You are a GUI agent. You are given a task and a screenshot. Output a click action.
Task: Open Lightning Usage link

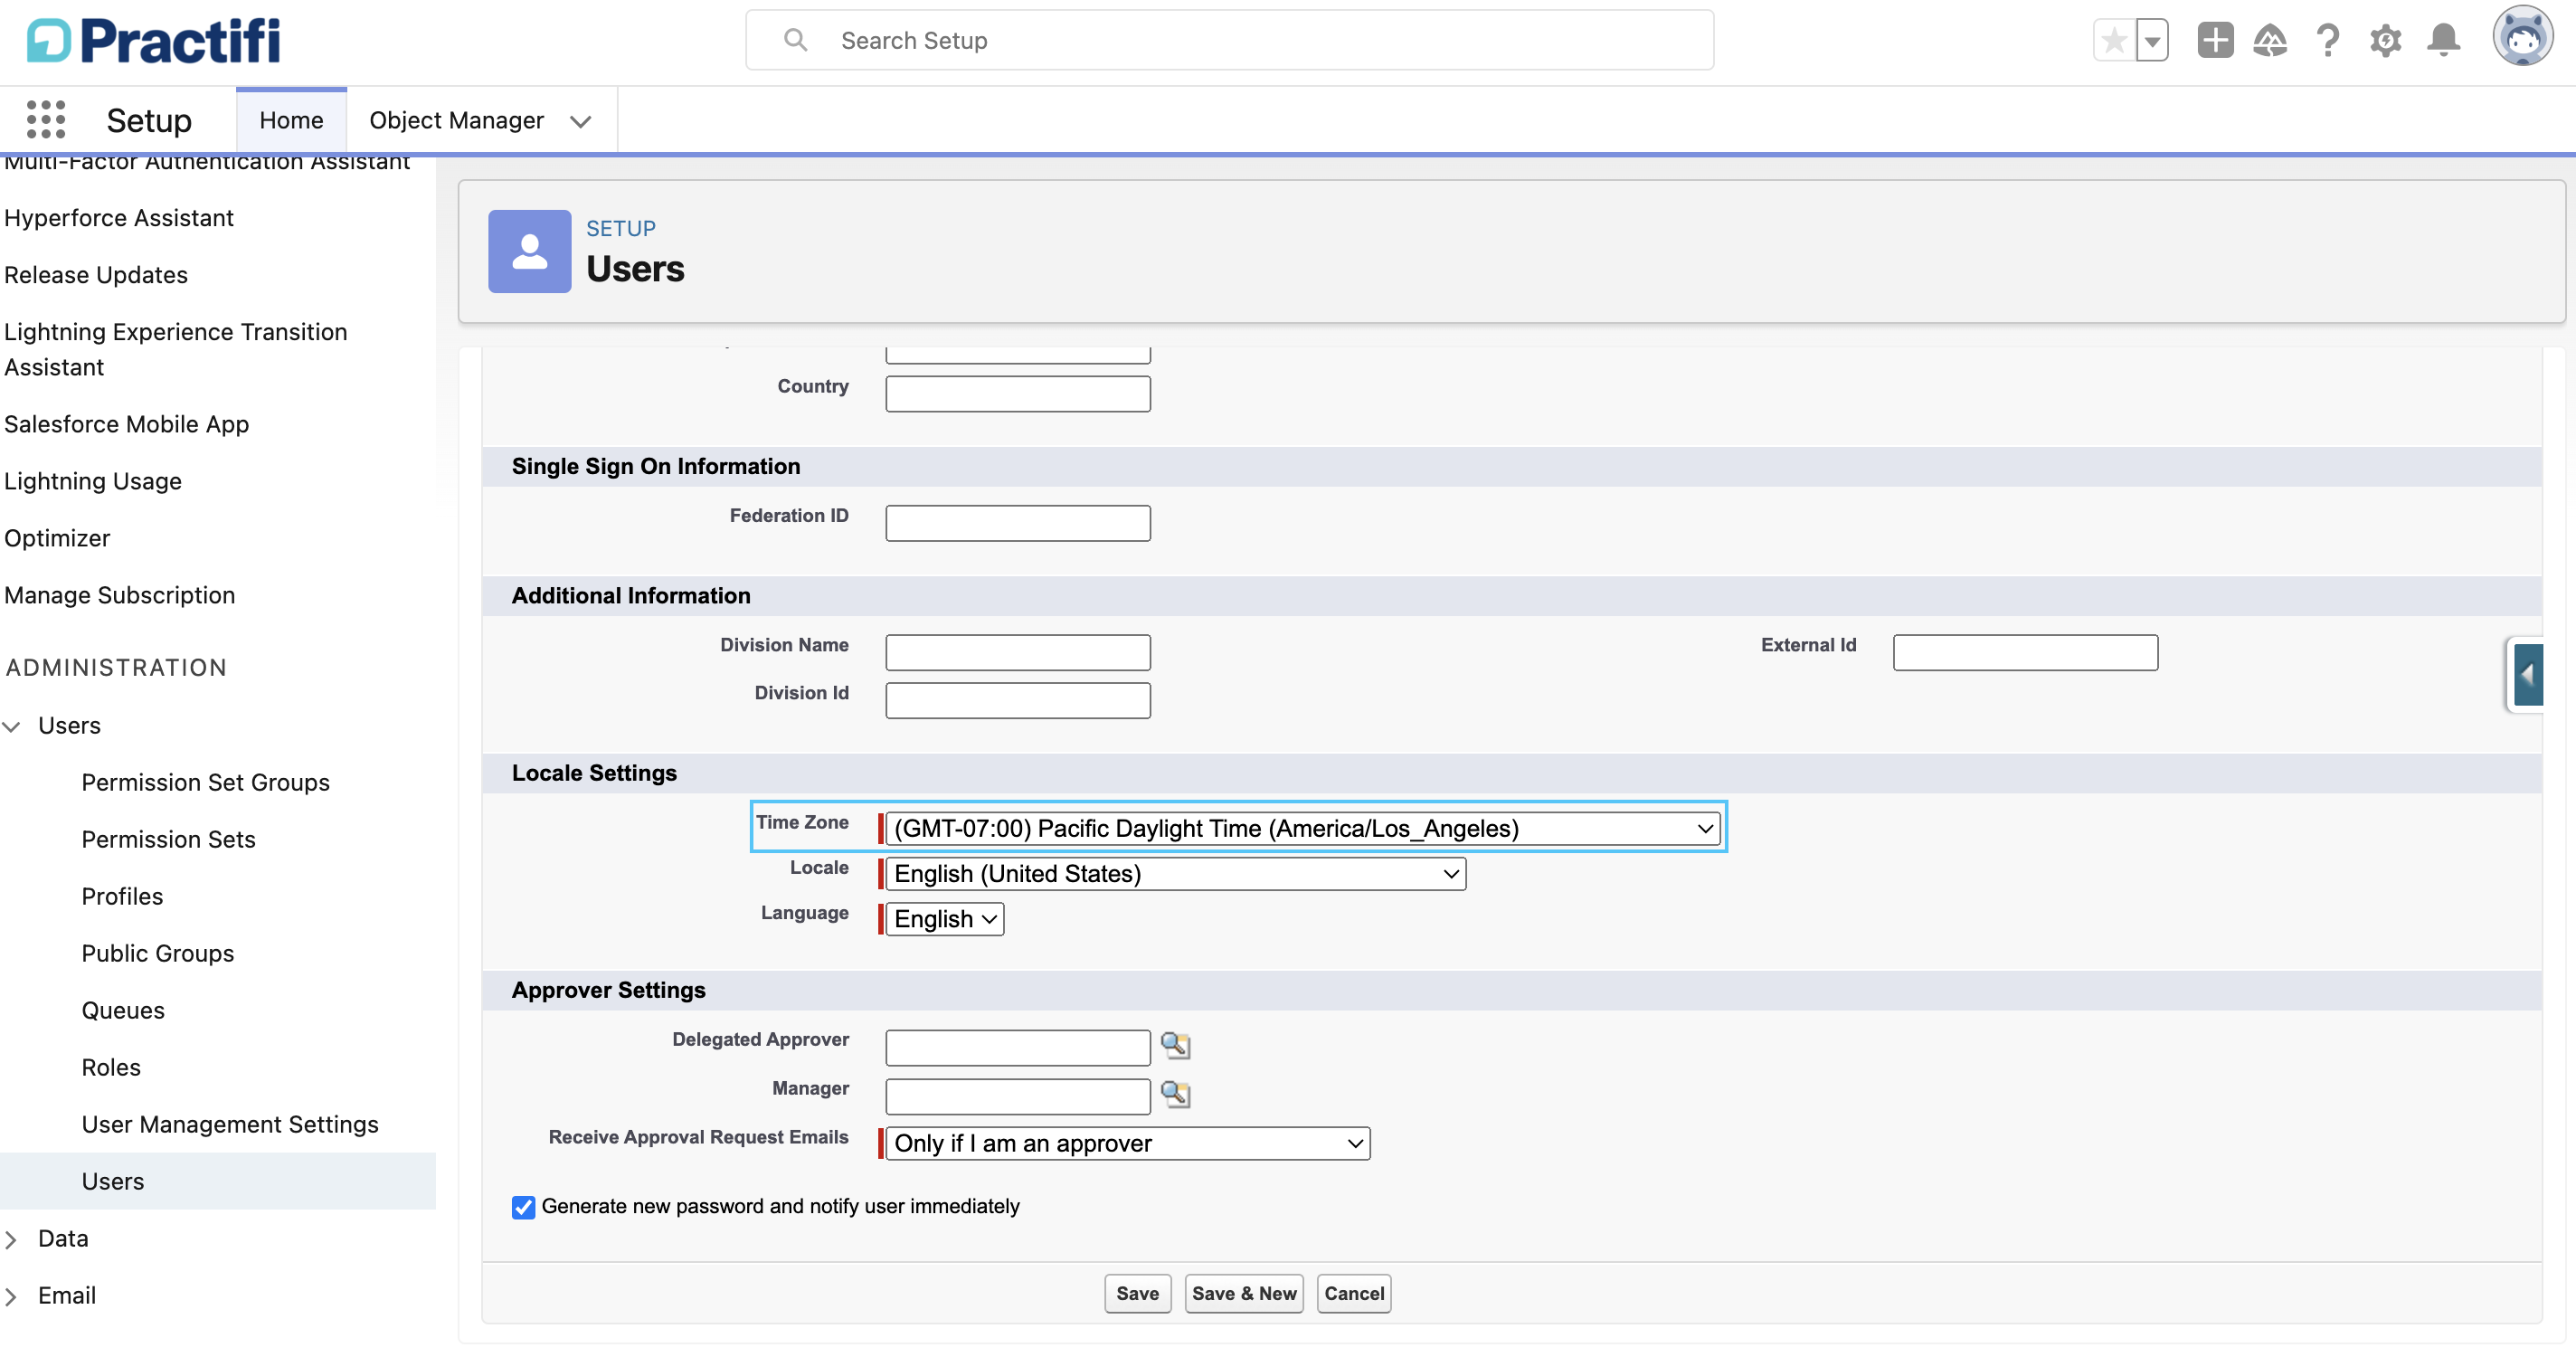[x=92, y=481]
